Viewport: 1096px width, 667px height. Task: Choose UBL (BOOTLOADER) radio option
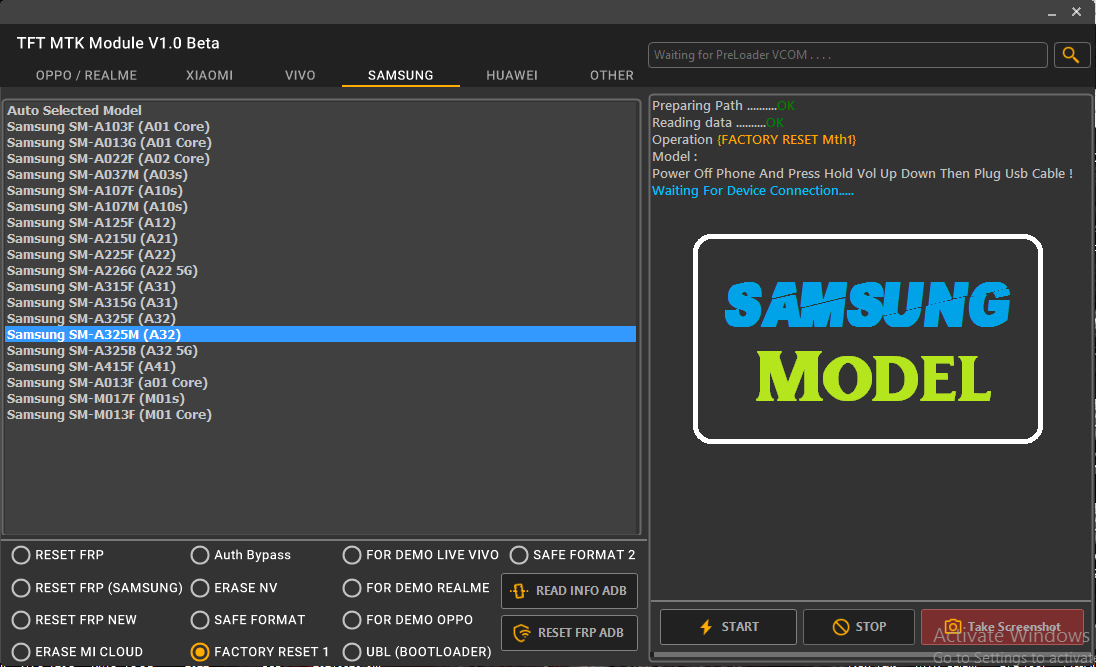(417, 652)
